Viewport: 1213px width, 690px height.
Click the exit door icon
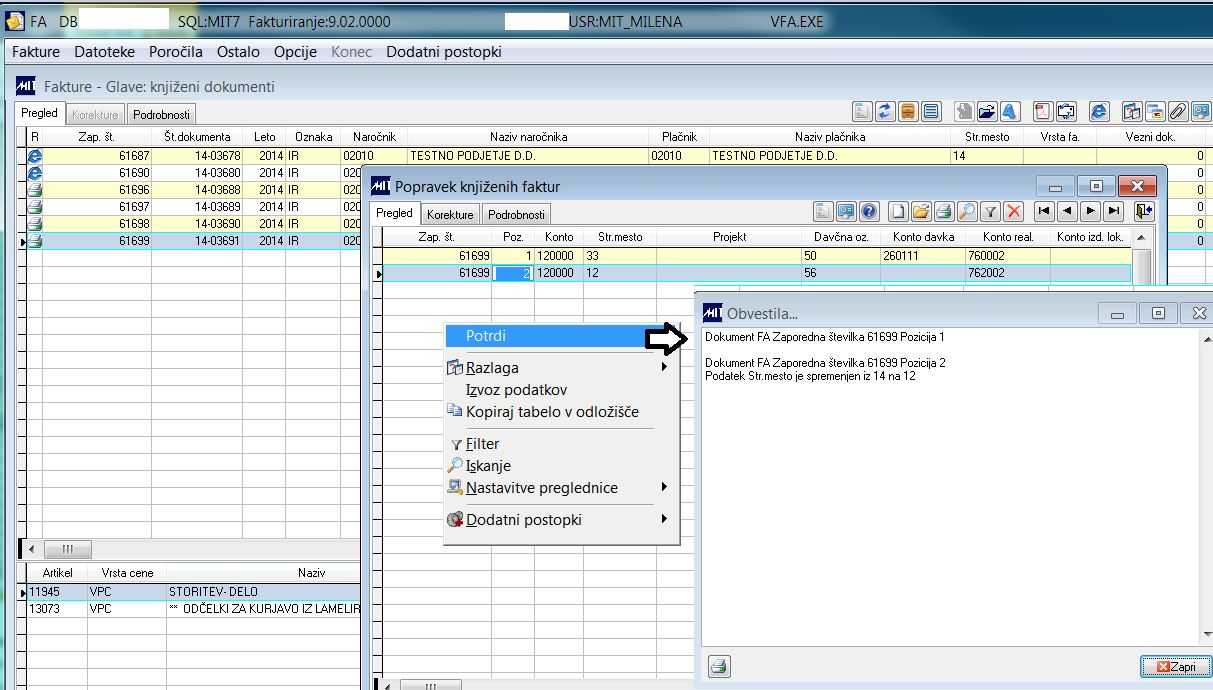coord(1143,211)
